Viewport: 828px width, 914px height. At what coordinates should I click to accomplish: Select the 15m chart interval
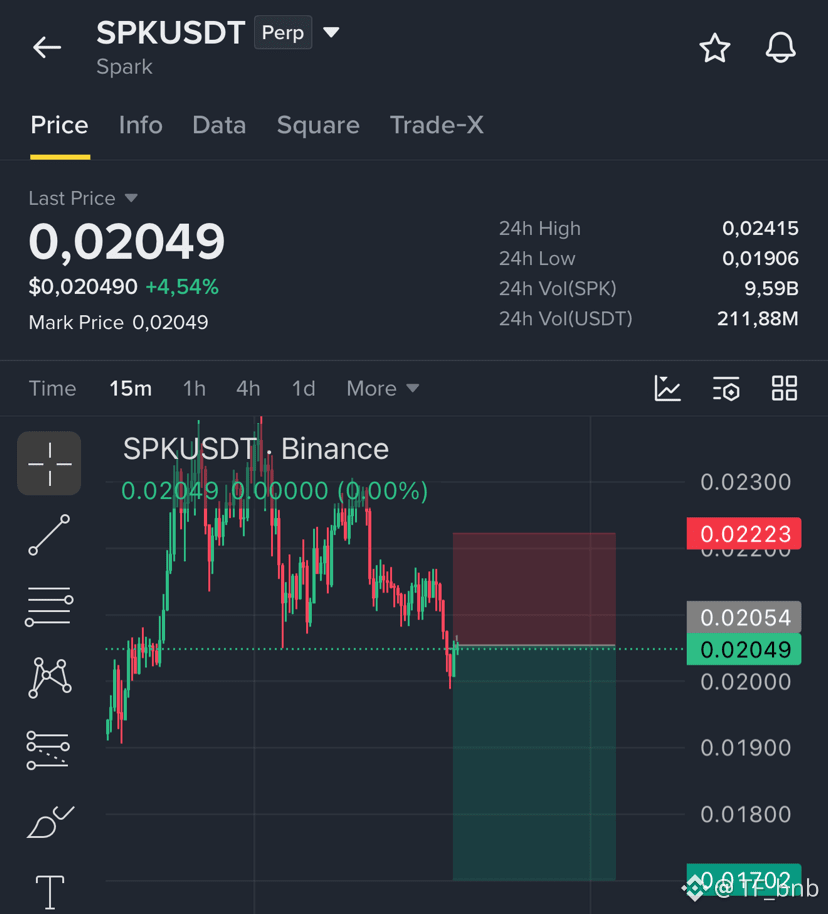[x=131, y=388]
